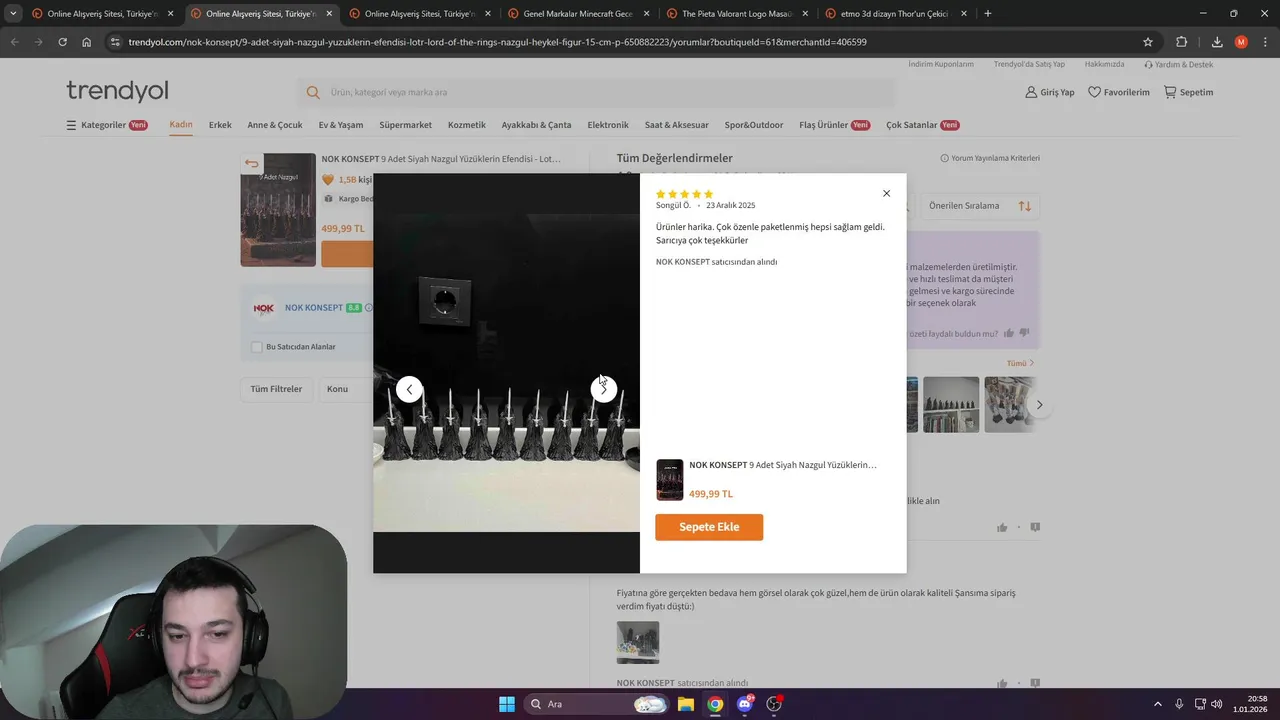This screenshot has height=720, width=1280.
Task: Switch to Pieta Valorant Logo tab
Action: [x=738, y=14]
